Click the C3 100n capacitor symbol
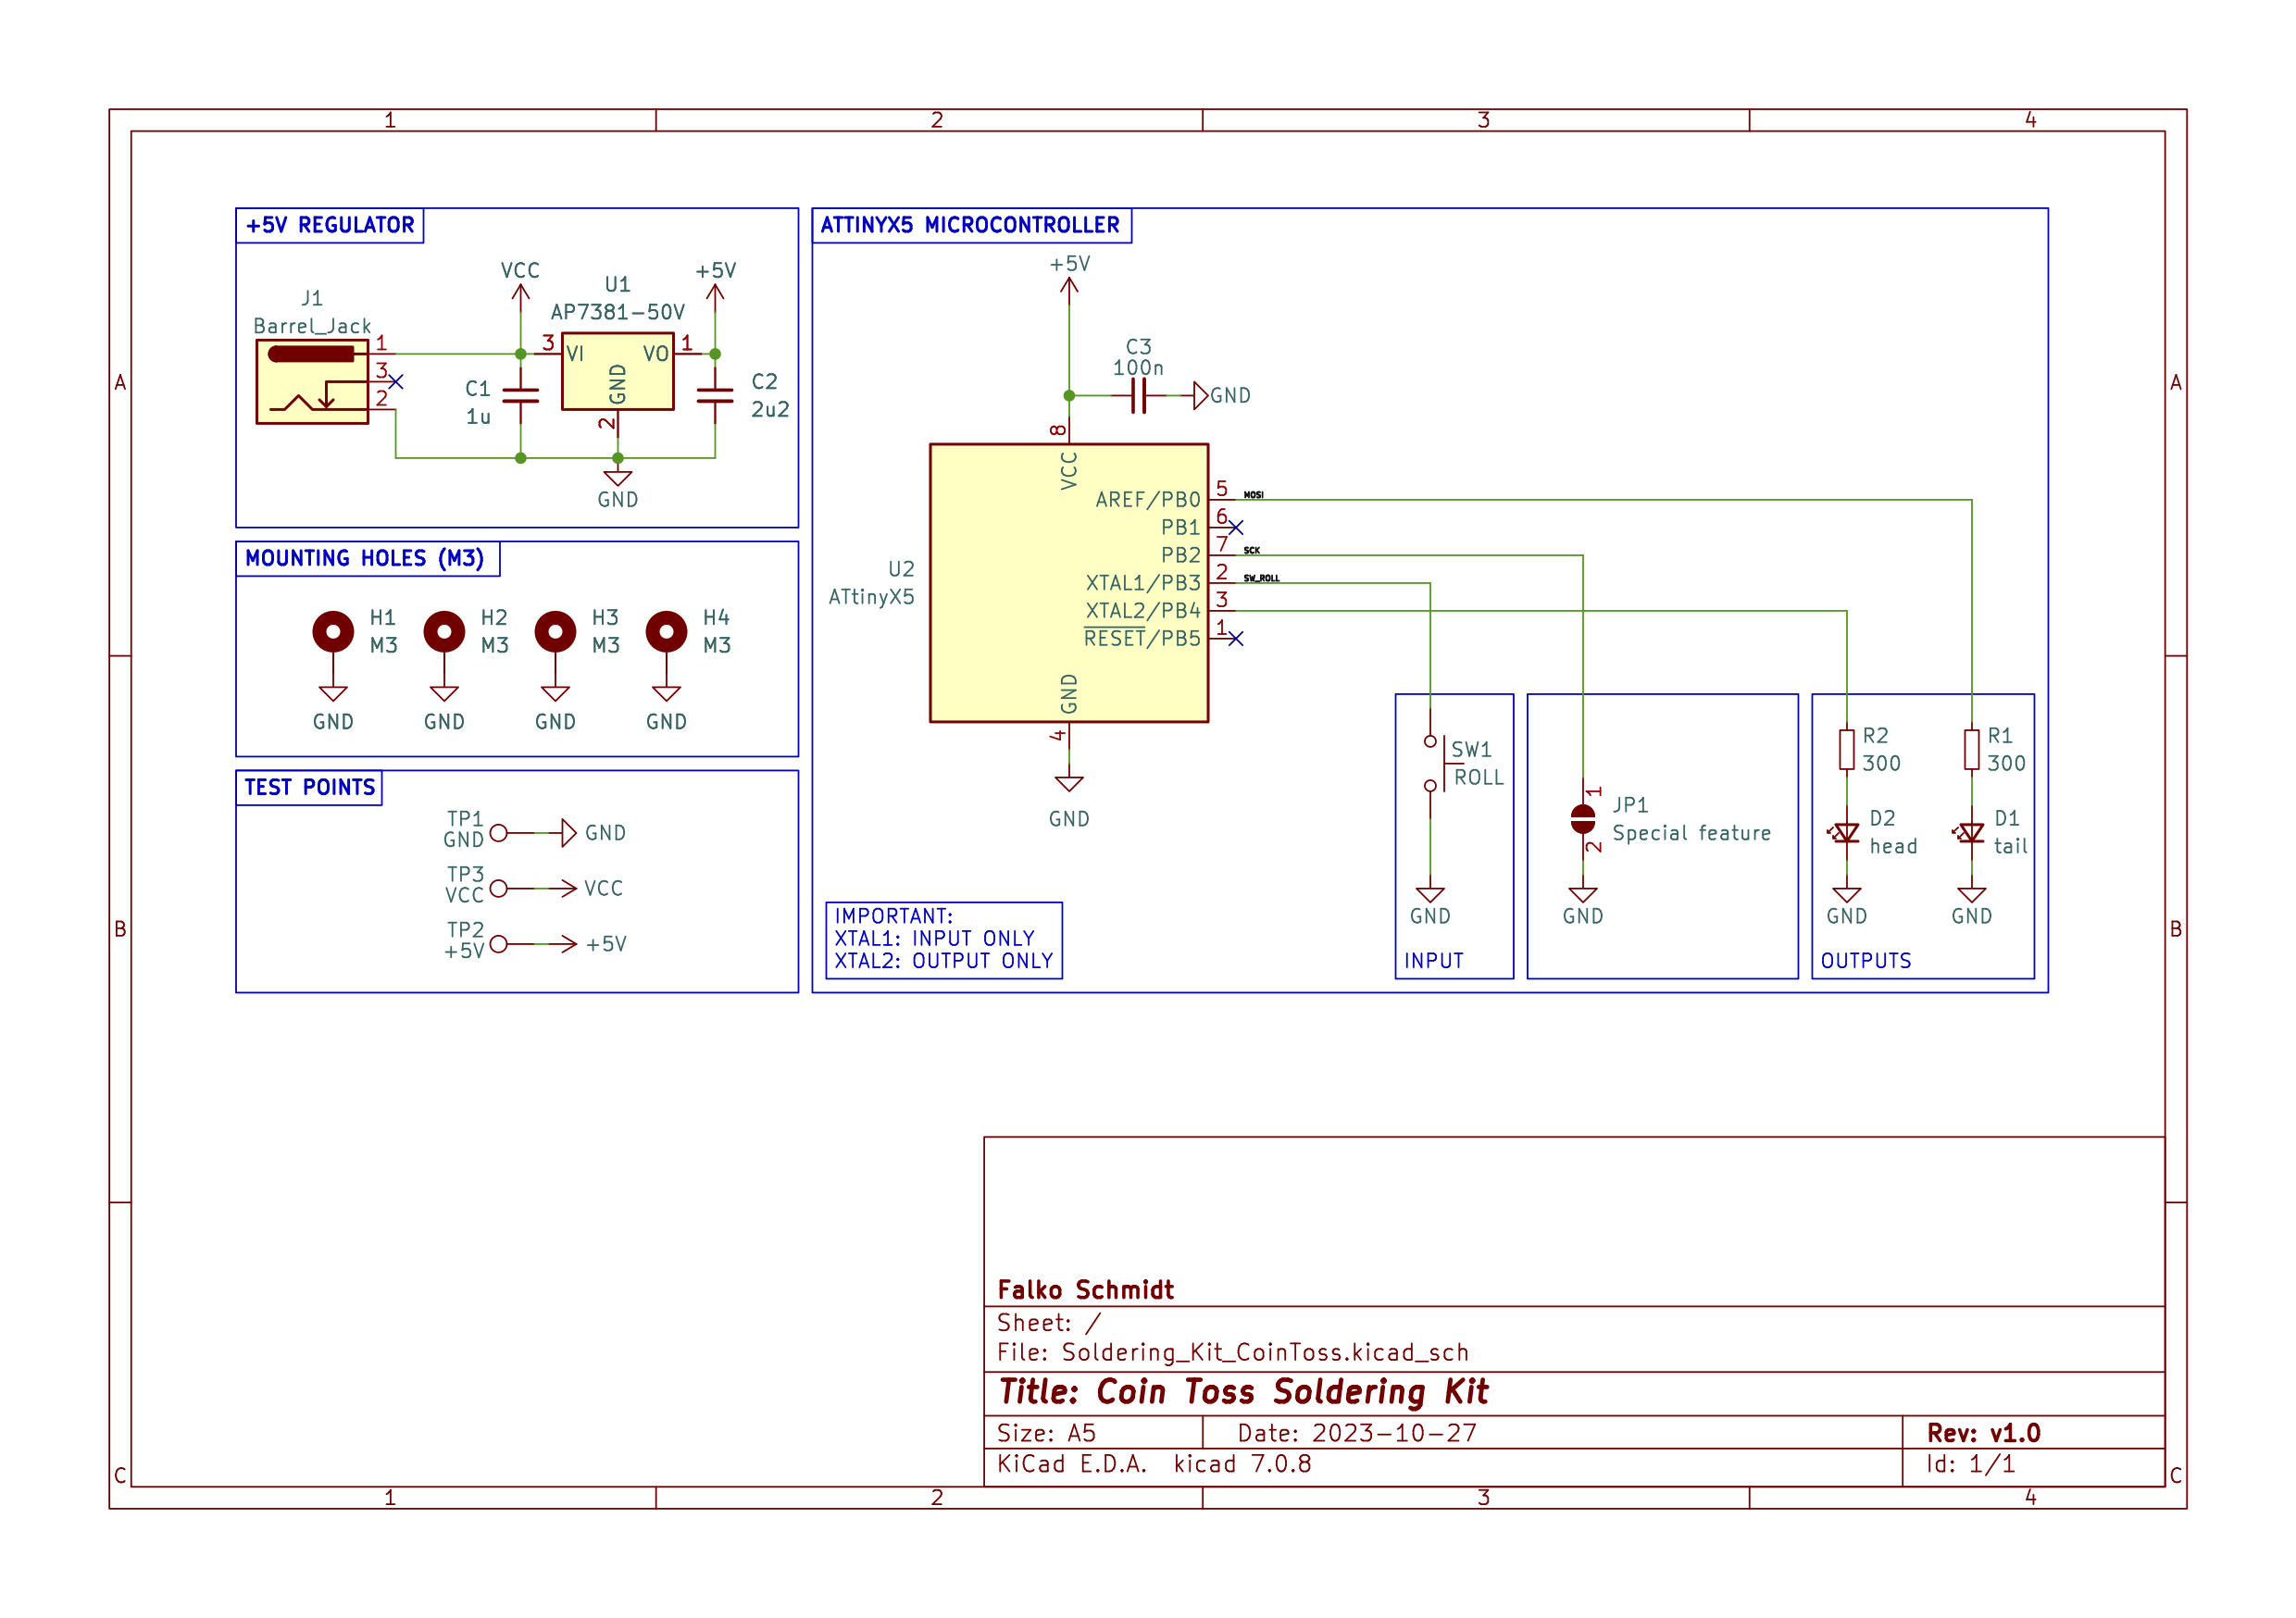The image size is (2296, 1618). click(x=1138, y=396)
